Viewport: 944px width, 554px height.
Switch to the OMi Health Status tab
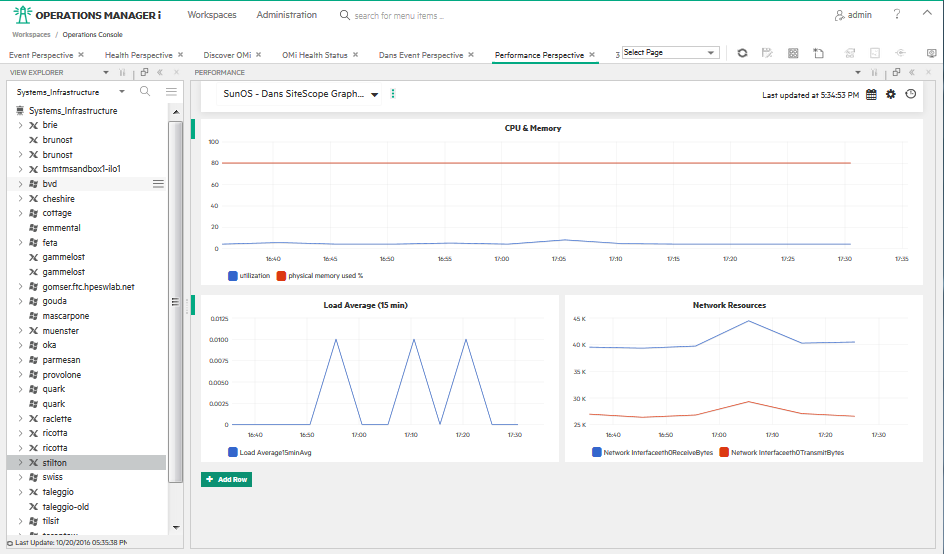pos(315,55)
